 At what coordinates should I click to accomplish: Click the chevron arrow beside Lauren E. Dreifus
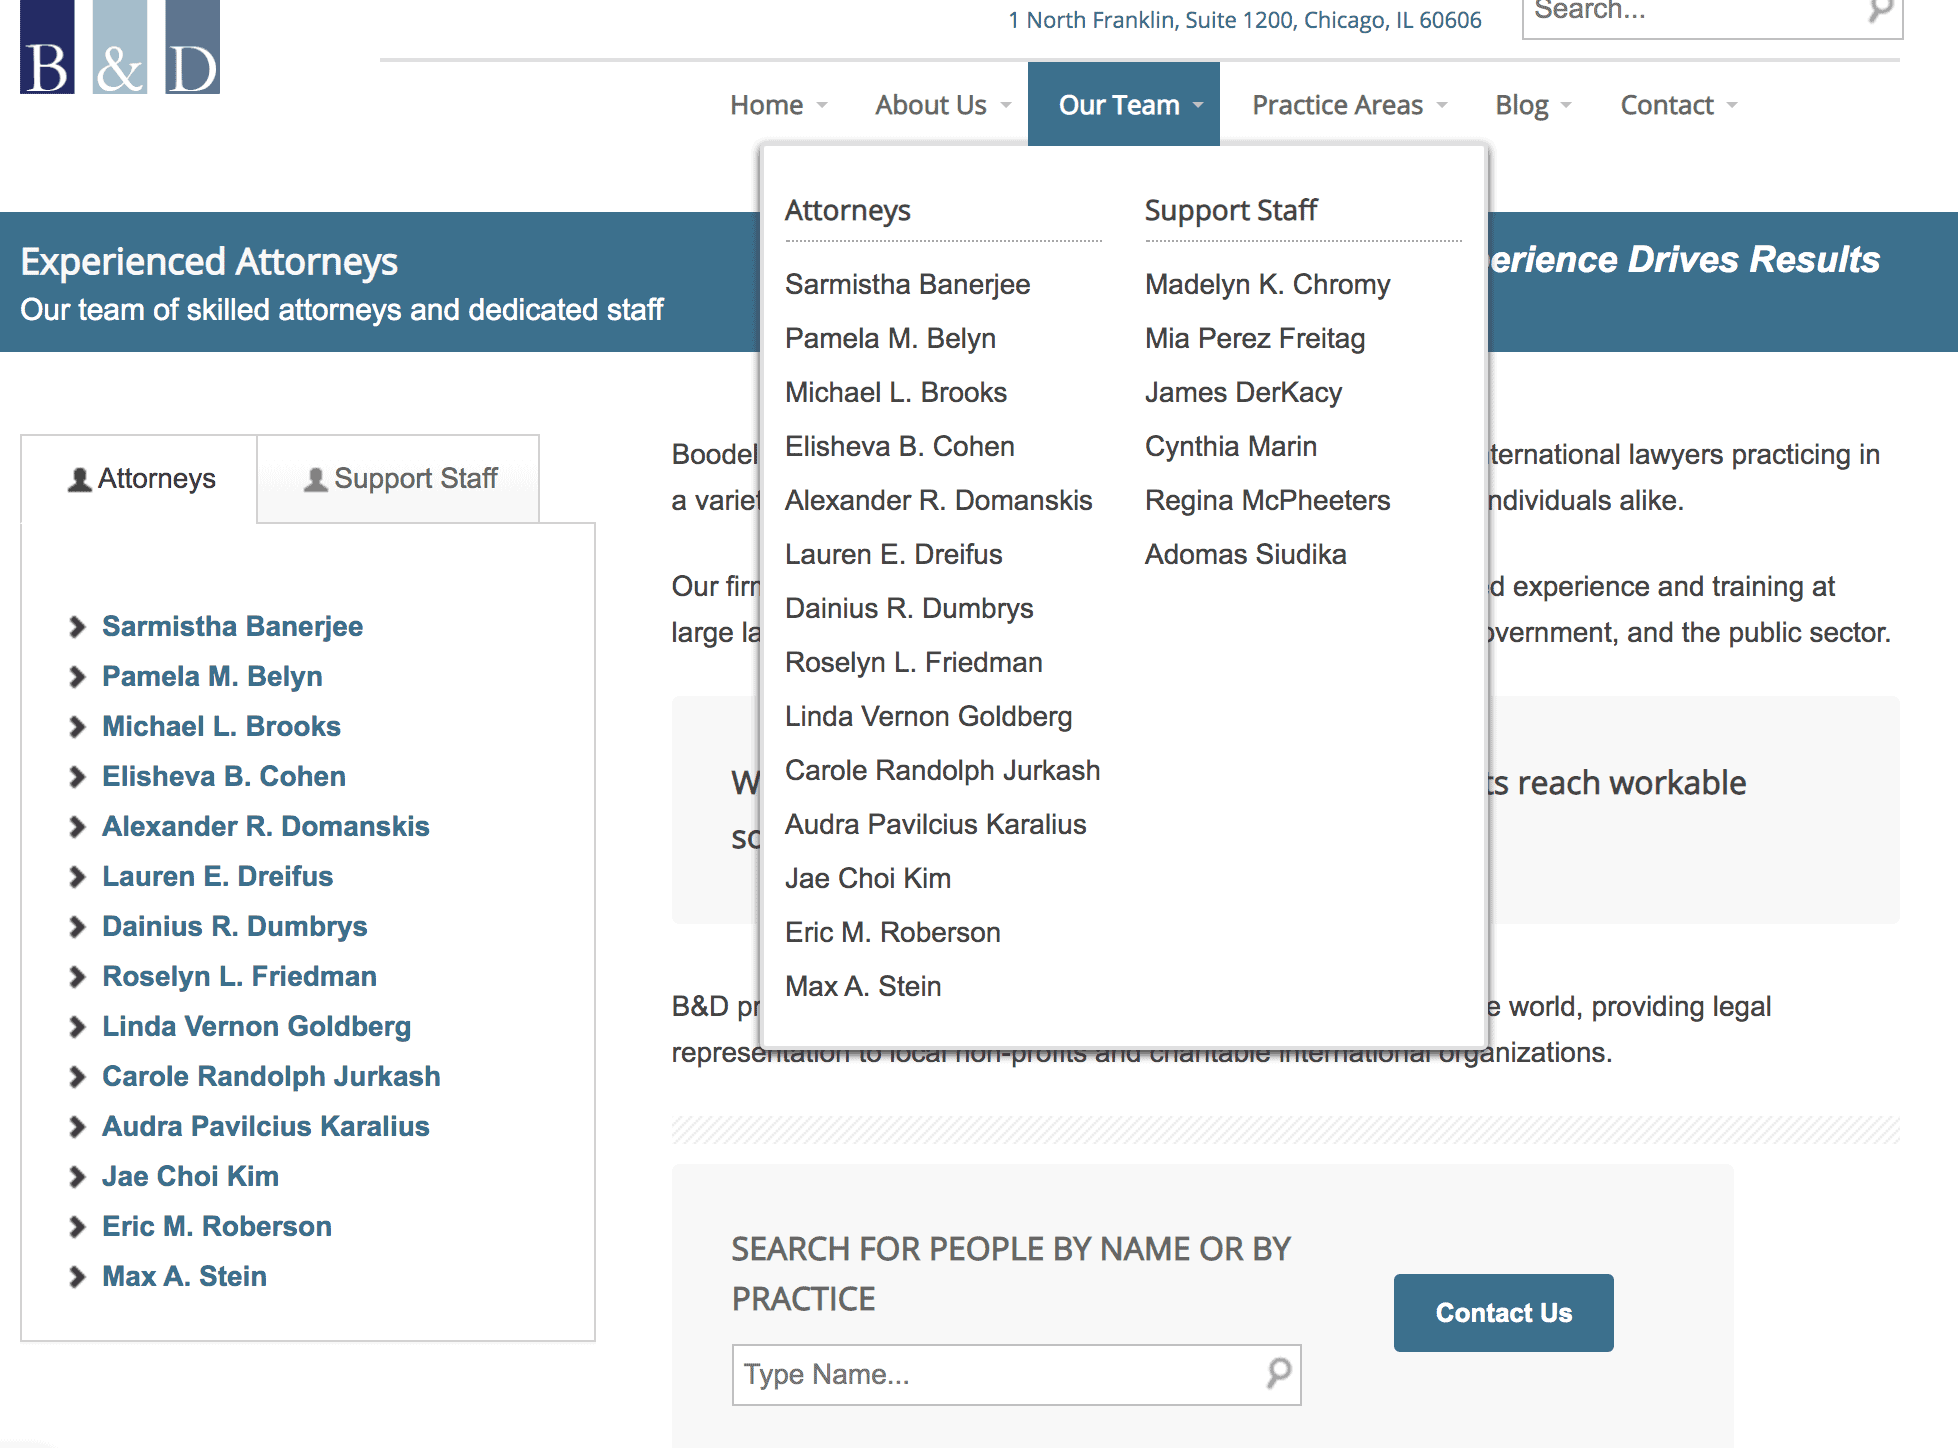(77, 877)
